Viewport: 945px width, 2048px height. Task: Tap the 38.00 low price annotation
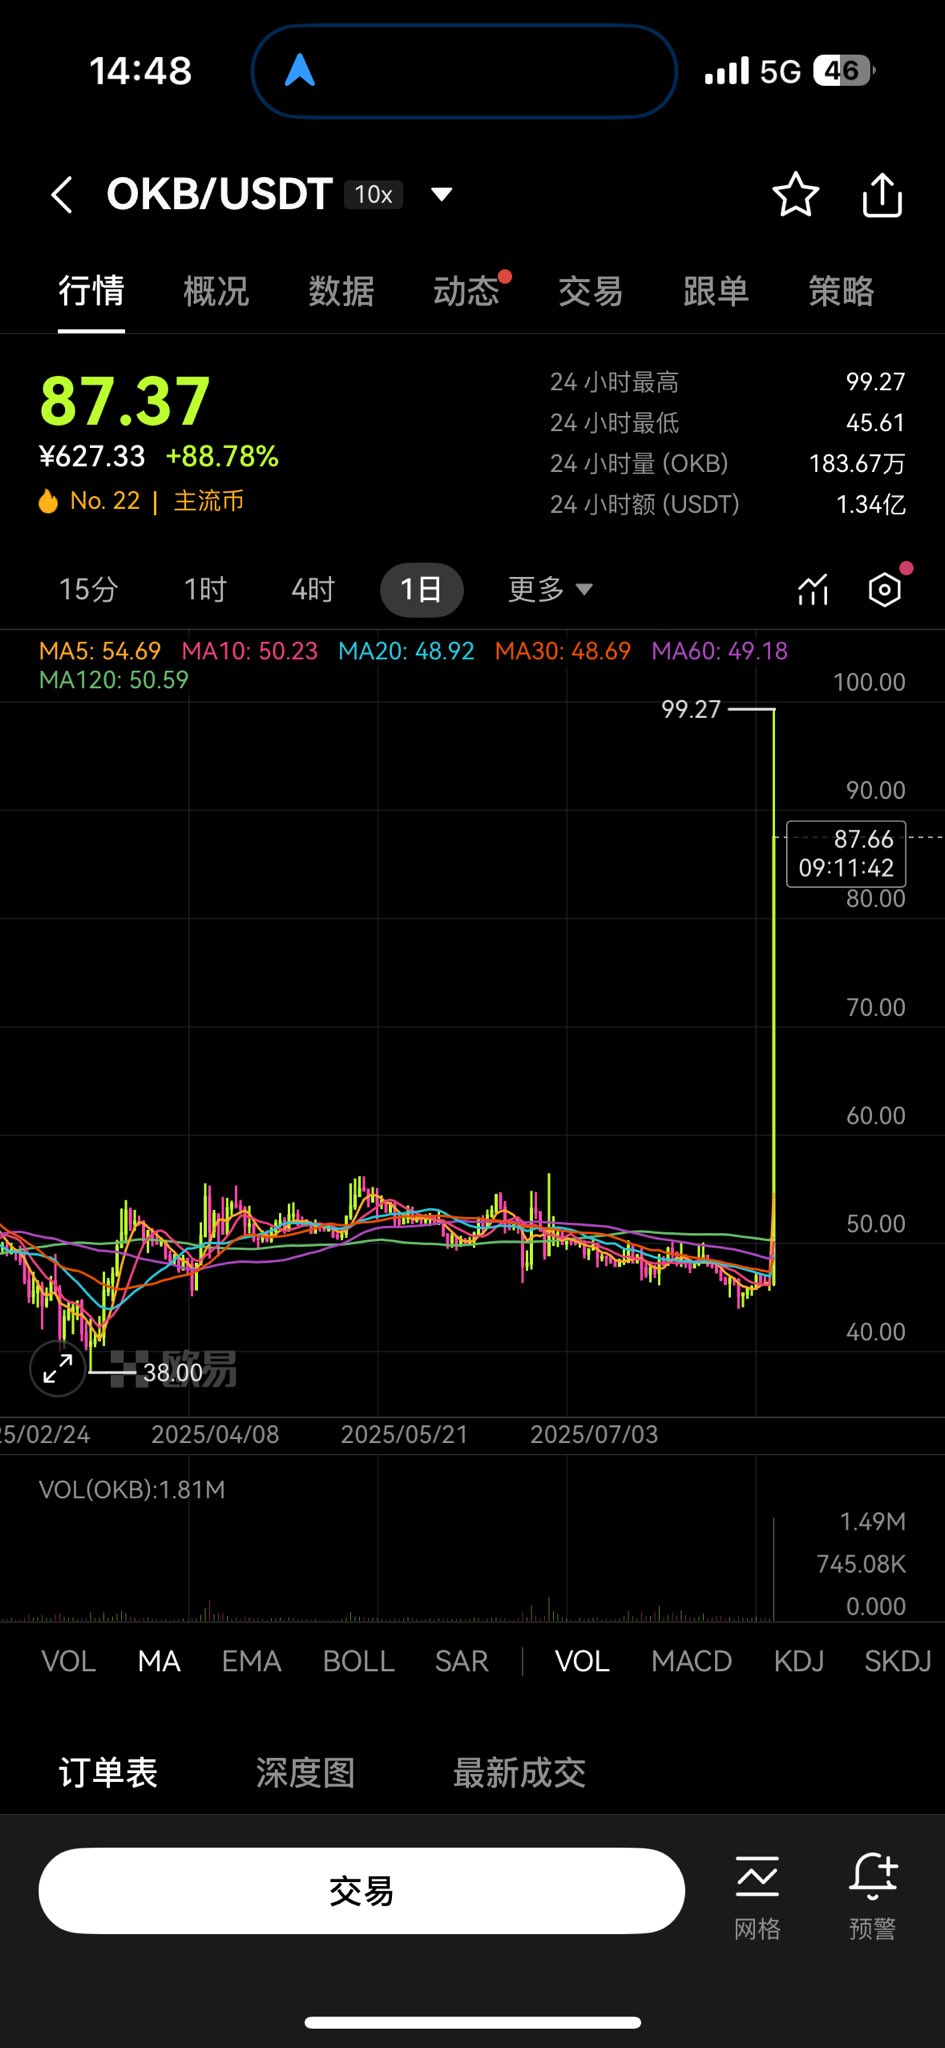pos(172,1373)
